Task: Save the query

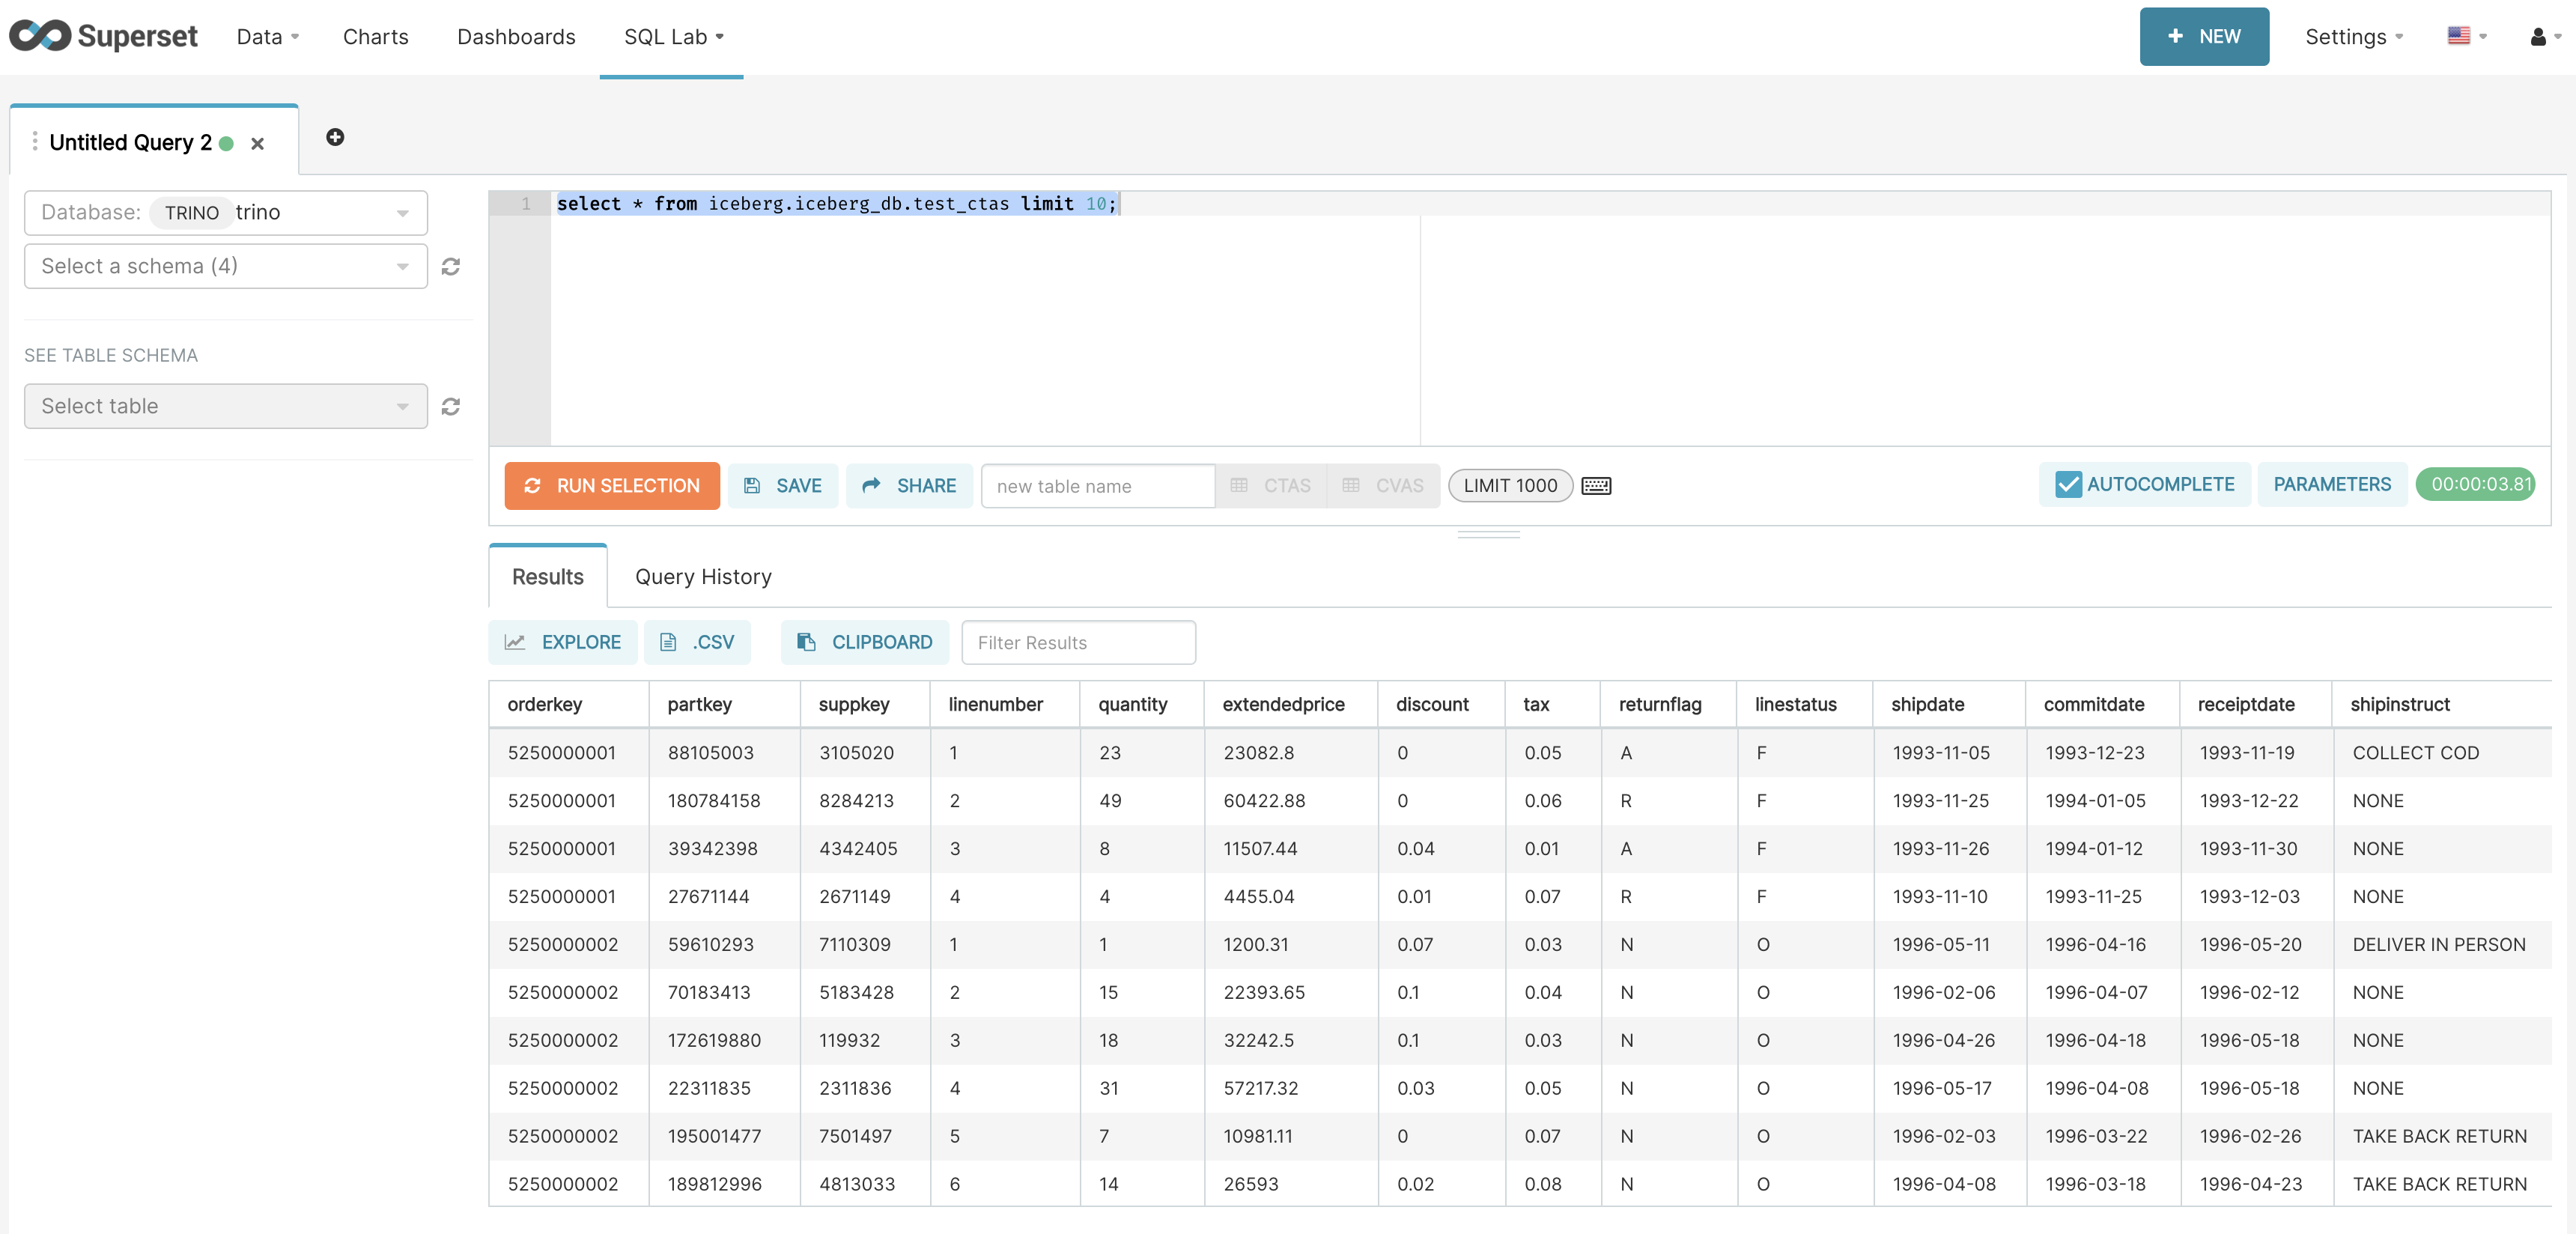Action: [x=783, y=486]
